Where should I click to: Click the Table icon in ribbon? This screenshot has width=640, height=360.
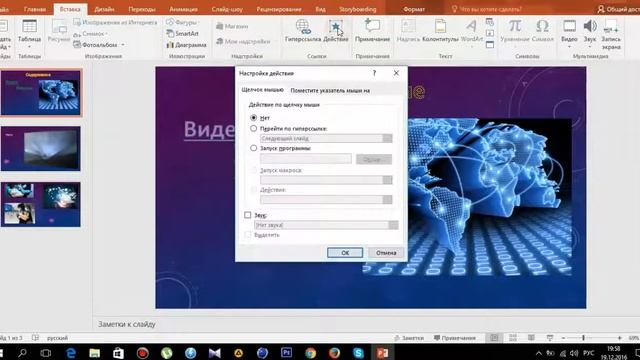[x=29, y=27]
